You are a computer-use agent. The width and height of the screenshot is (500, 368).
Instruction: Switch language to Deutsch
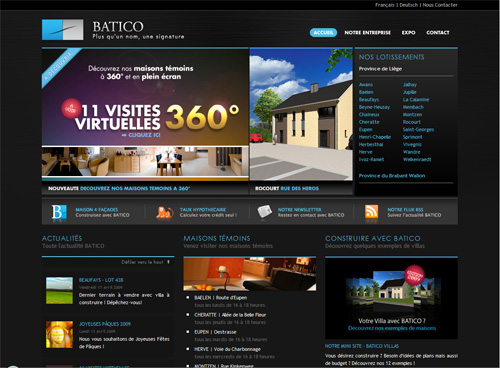408,5
